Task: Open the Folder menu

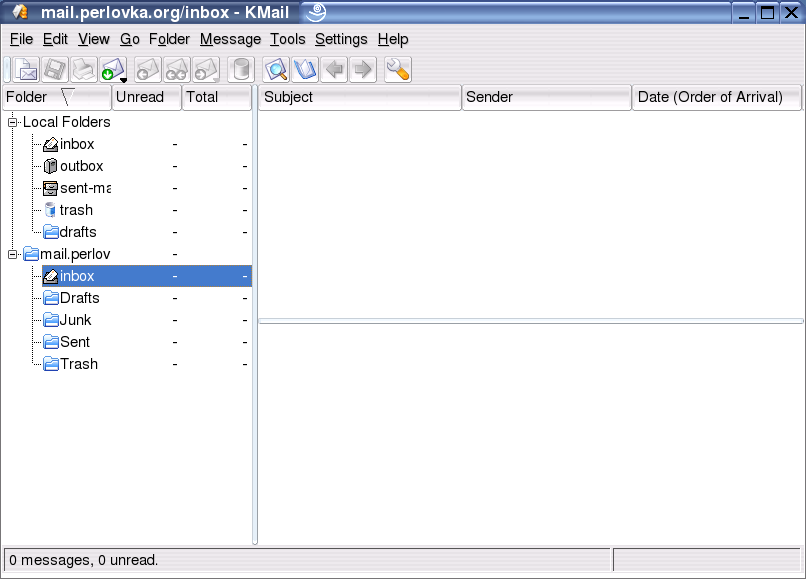Action: pyautogui.click(x=169, y=39)
